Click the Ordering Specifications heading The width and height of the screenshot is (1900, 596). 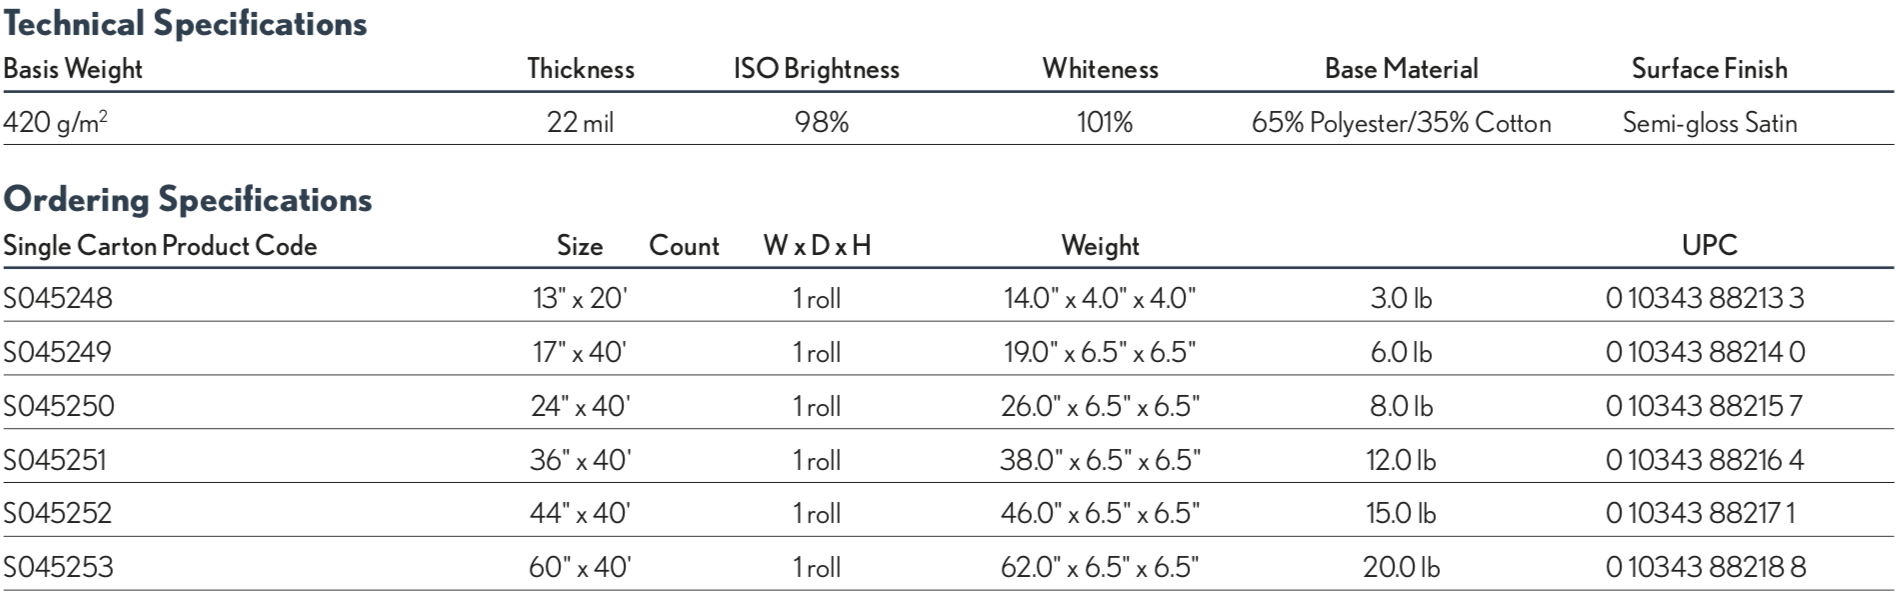pos(188,199)
